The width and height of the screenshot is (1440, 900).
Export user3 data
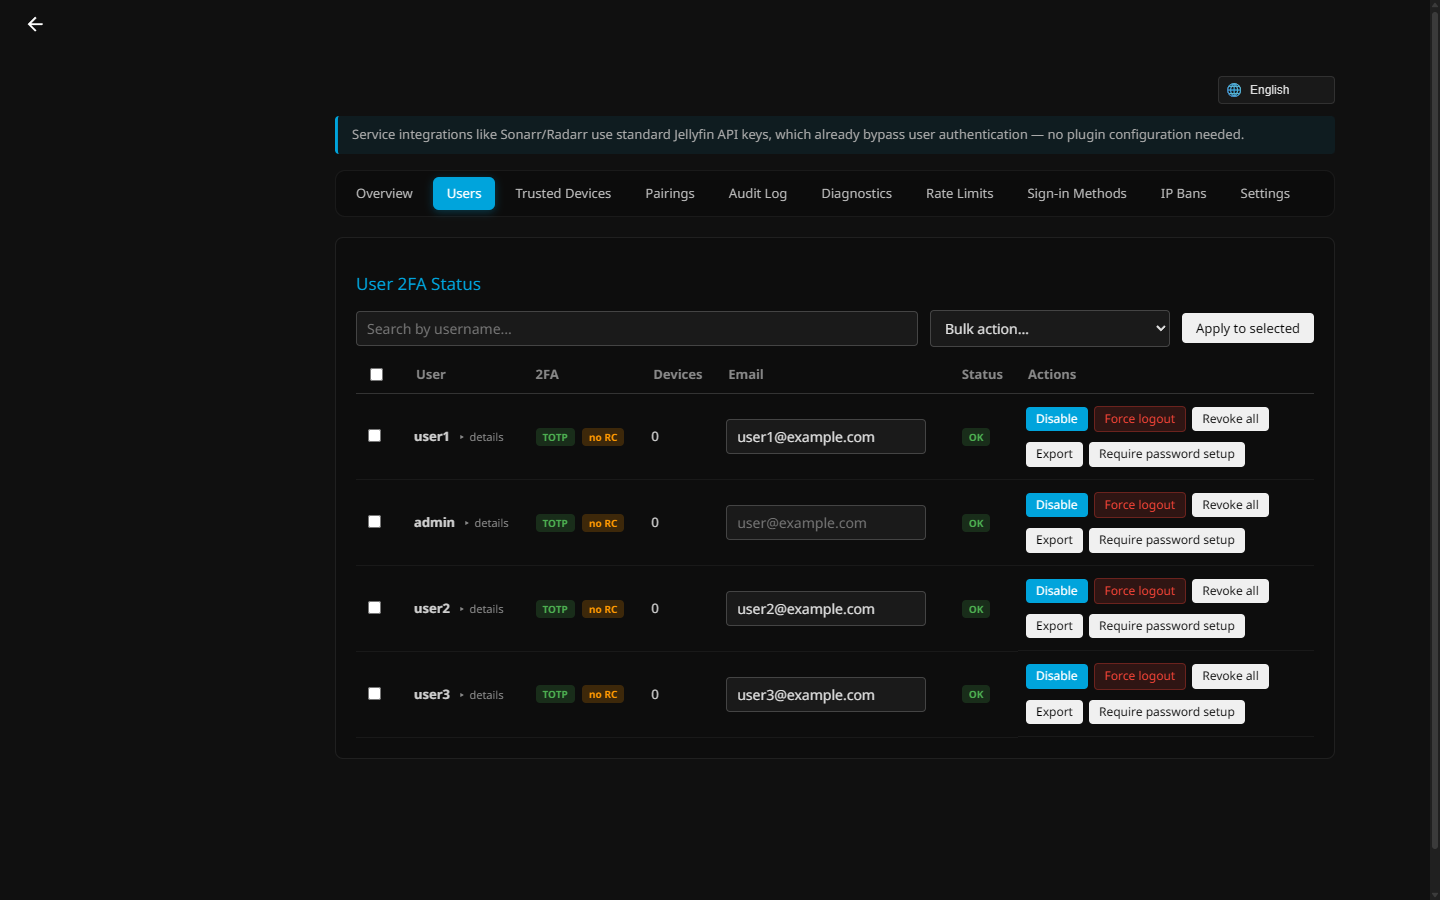tap(1054, 712)
